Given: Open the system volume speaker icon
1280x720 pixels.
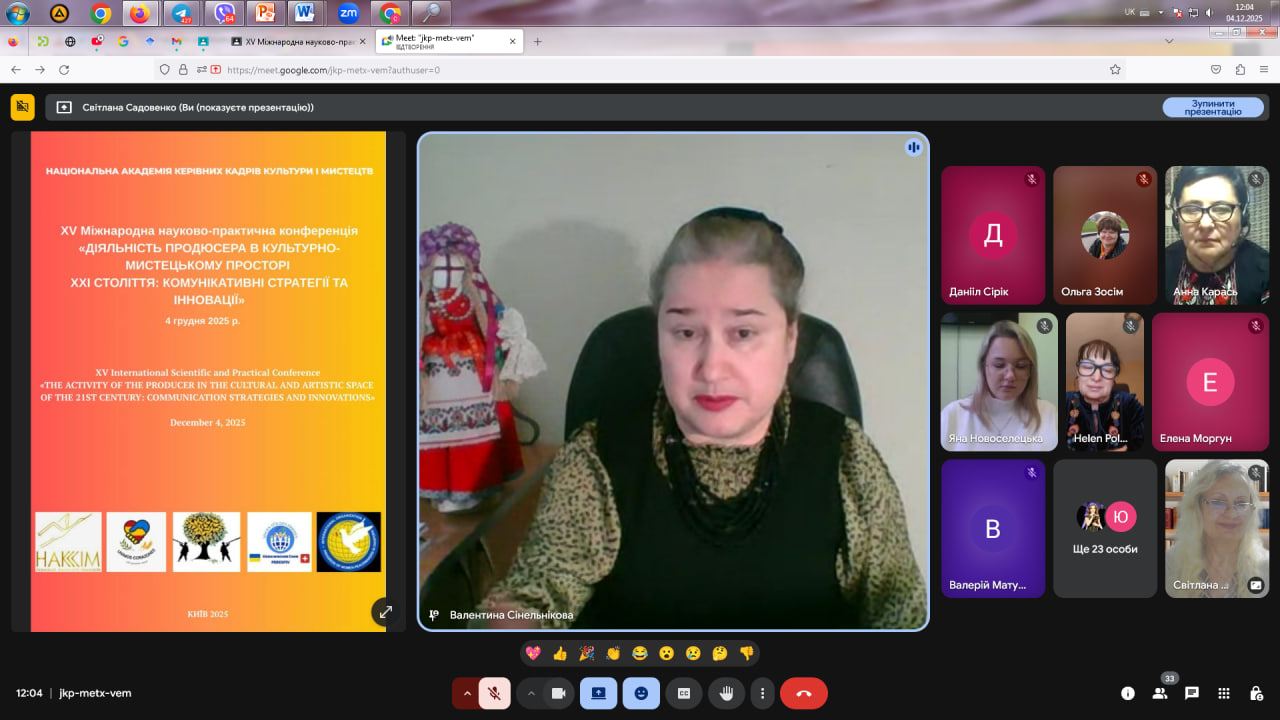Looking at the screenshot, I should point(1210,11).
